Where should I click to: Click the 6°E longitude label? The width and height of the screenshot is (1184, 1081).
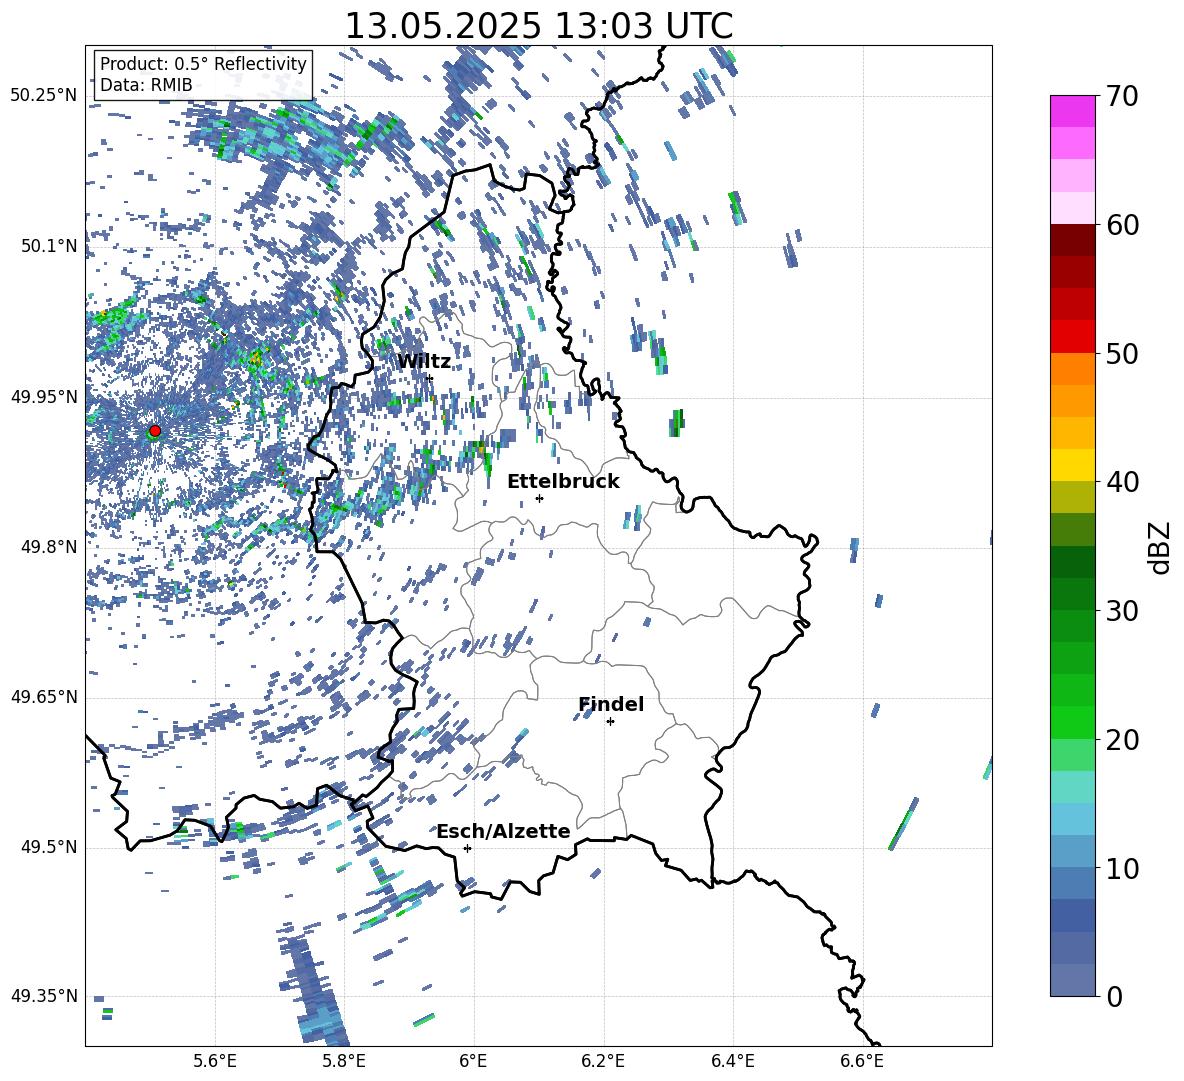pos(473,1061)
